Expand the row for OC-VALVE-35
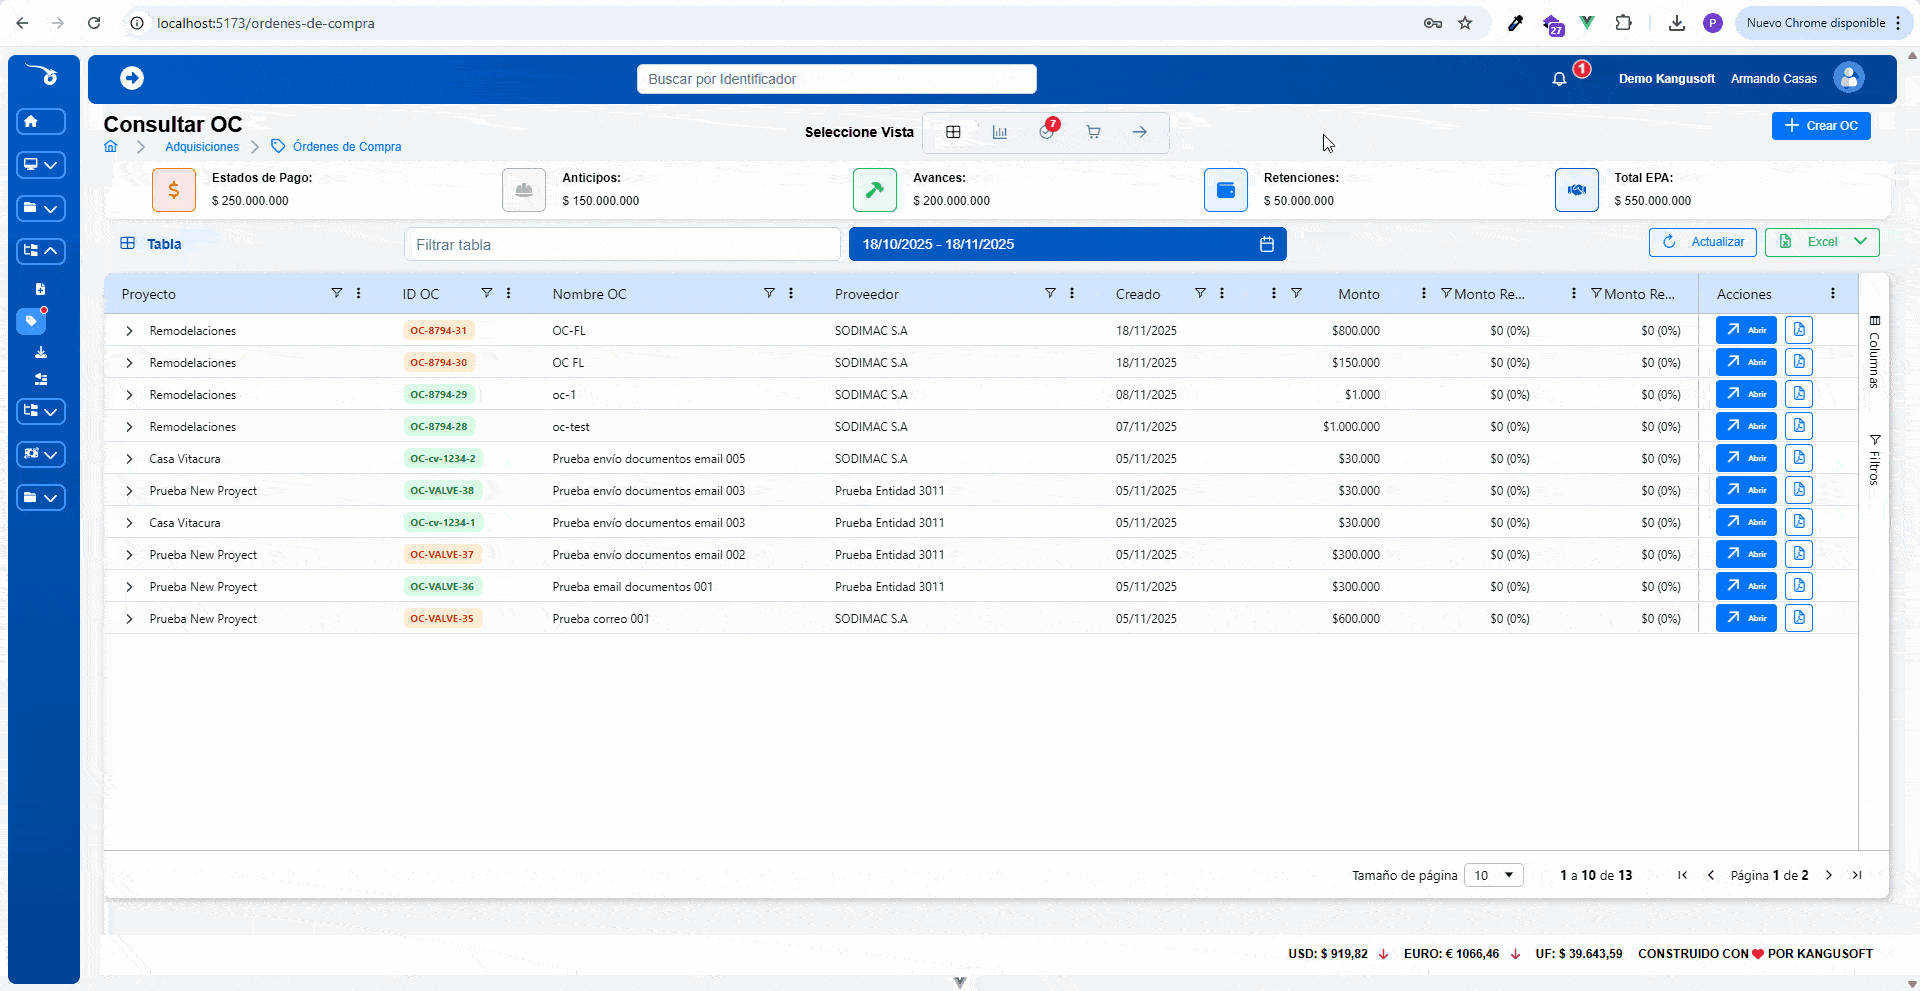 click(129, 619)
